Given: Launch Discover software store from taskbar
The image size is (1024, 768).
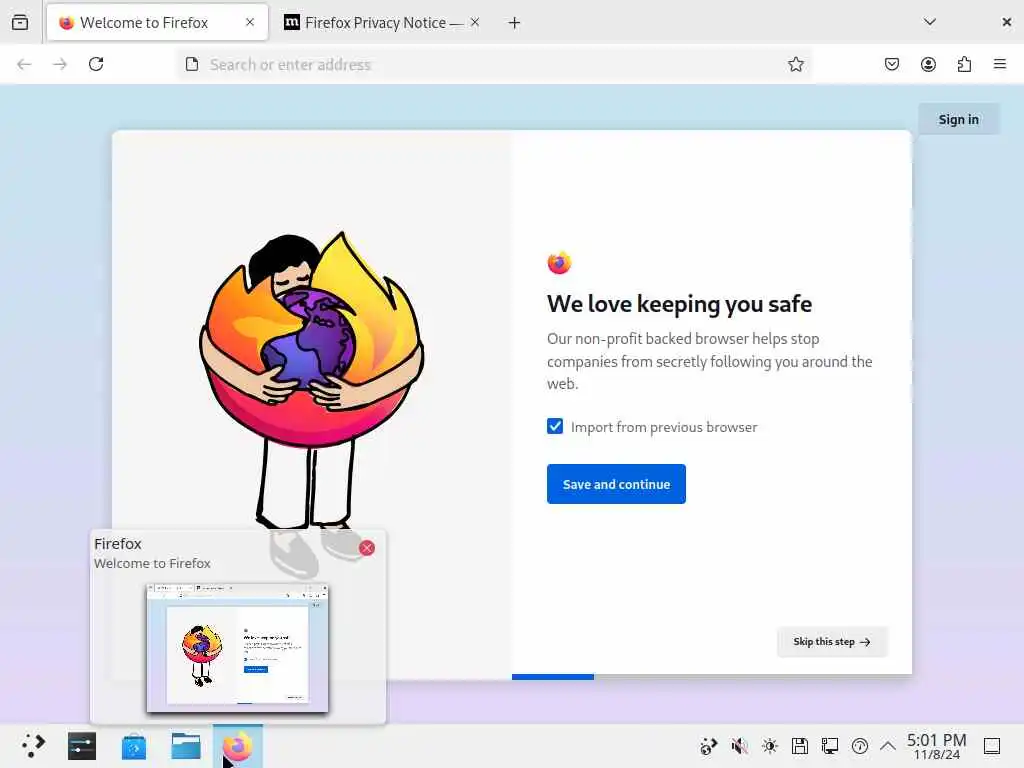Looking at the screenshot, I should pyautogui.click(x=134, y=746).
